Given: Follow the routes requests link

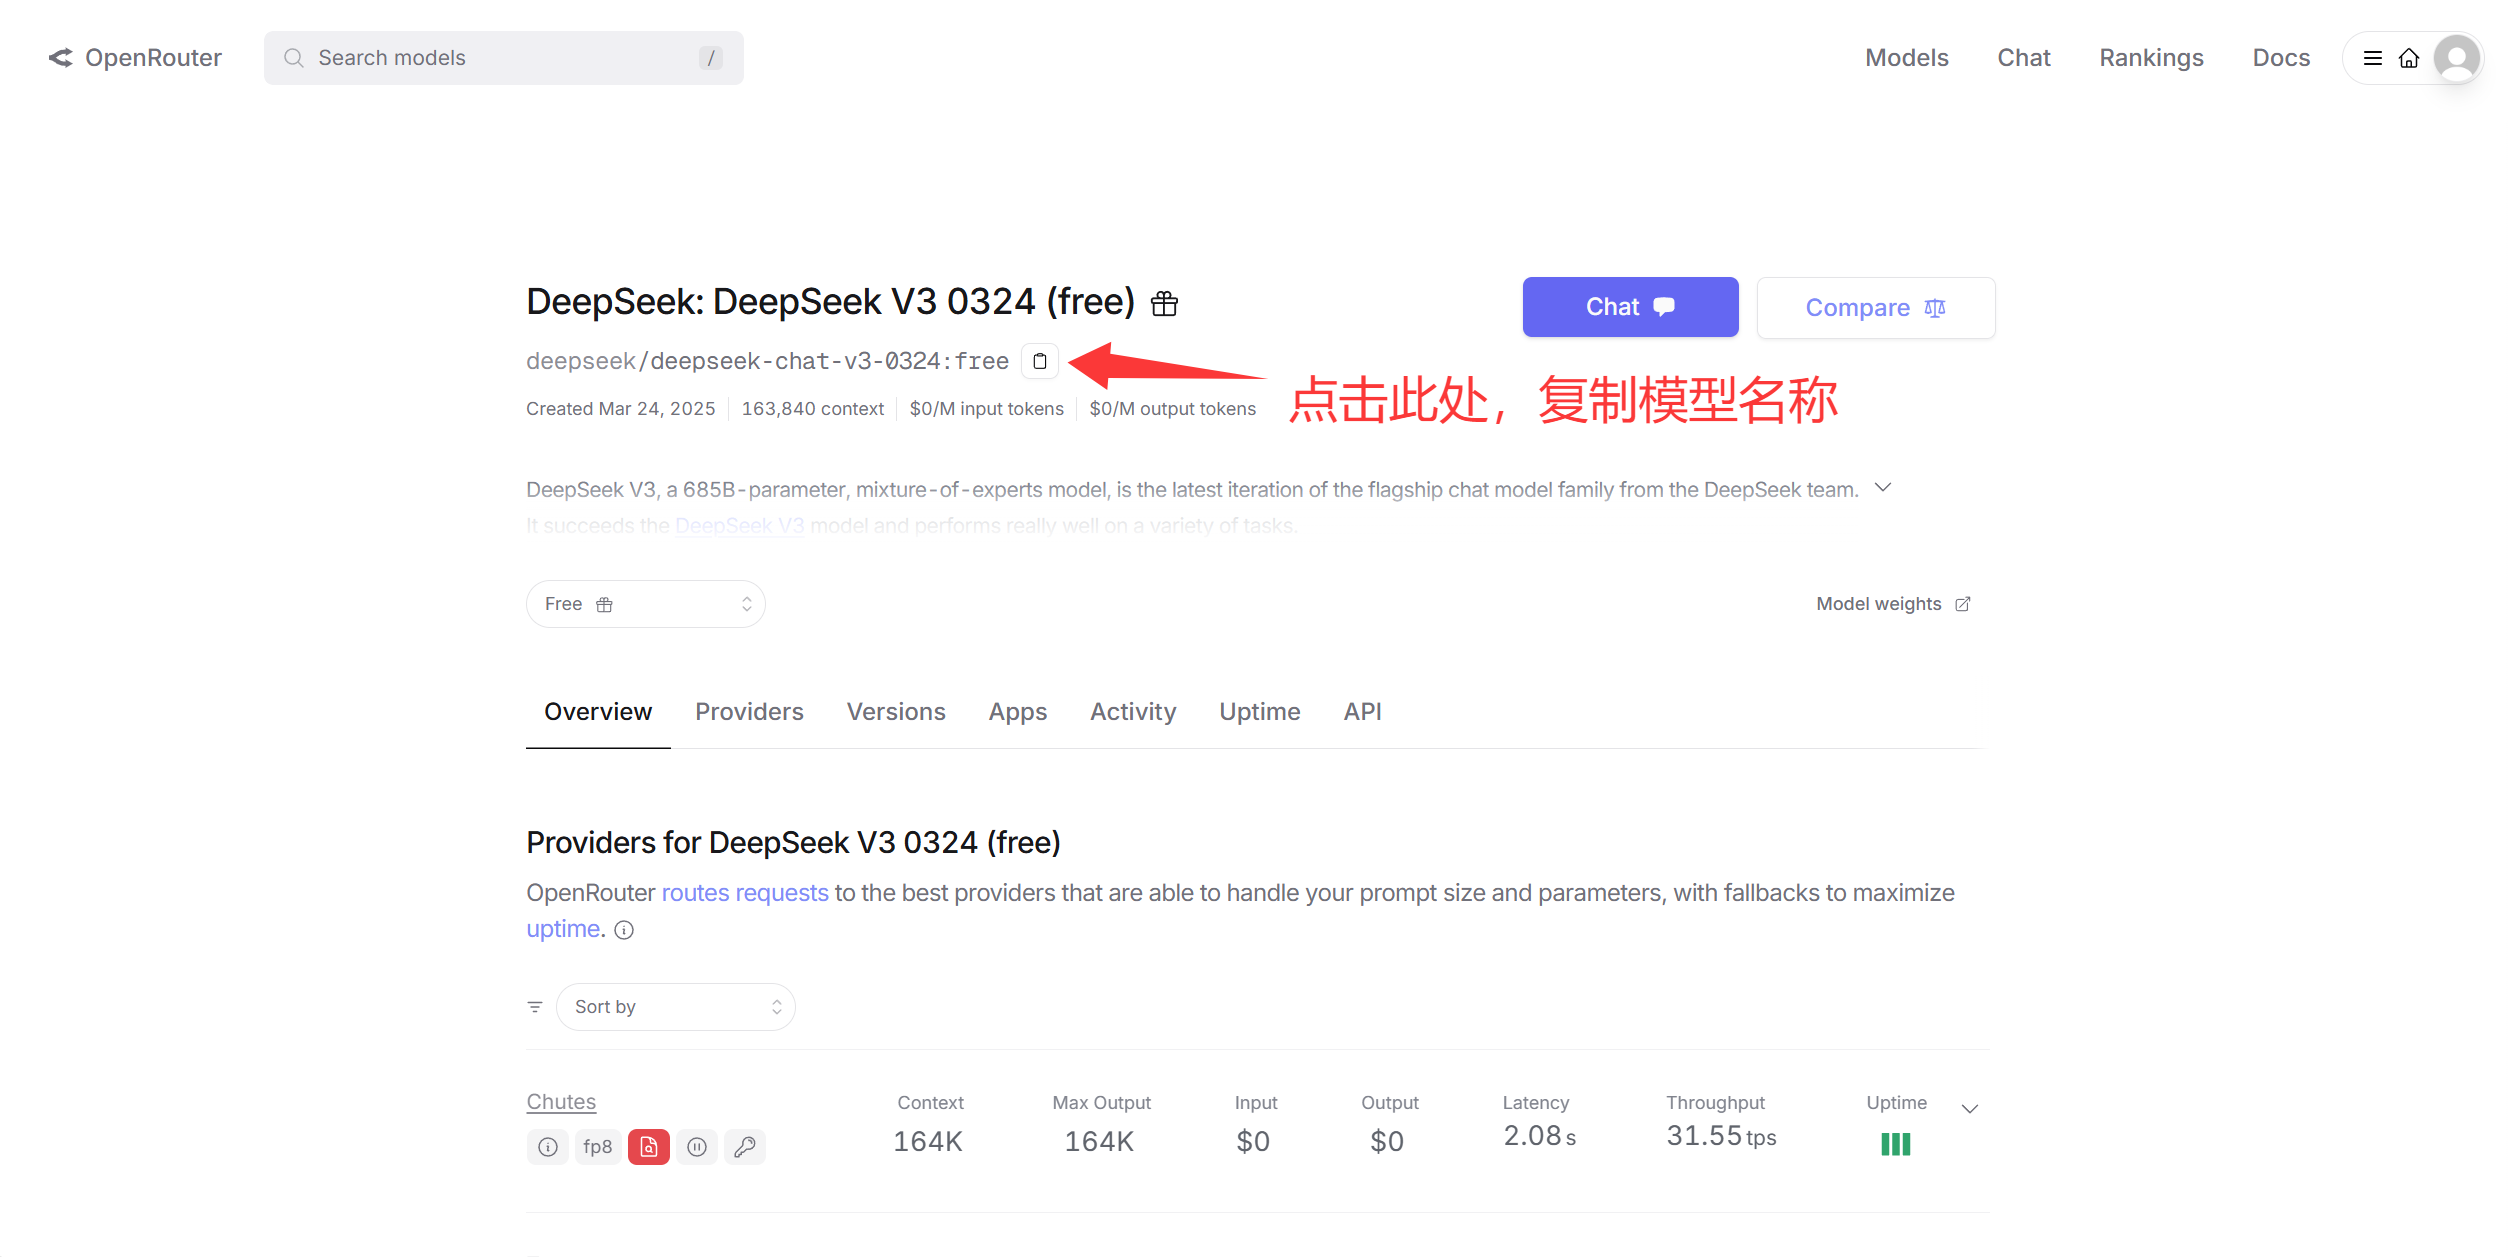Looking at the screenshot, I should tap(745, 893).
